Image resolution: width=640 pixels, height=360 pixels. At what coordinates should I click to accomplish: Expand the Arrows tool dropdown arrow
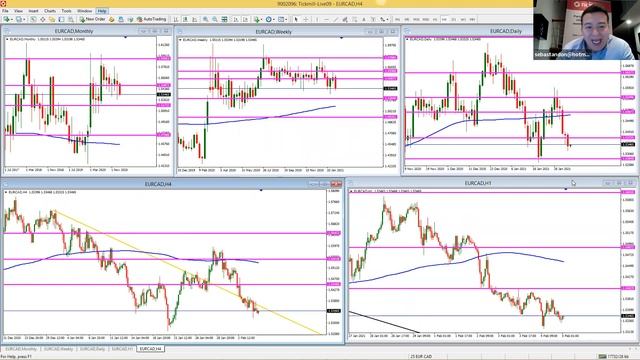pyautogui.click(x=387, y=19)
